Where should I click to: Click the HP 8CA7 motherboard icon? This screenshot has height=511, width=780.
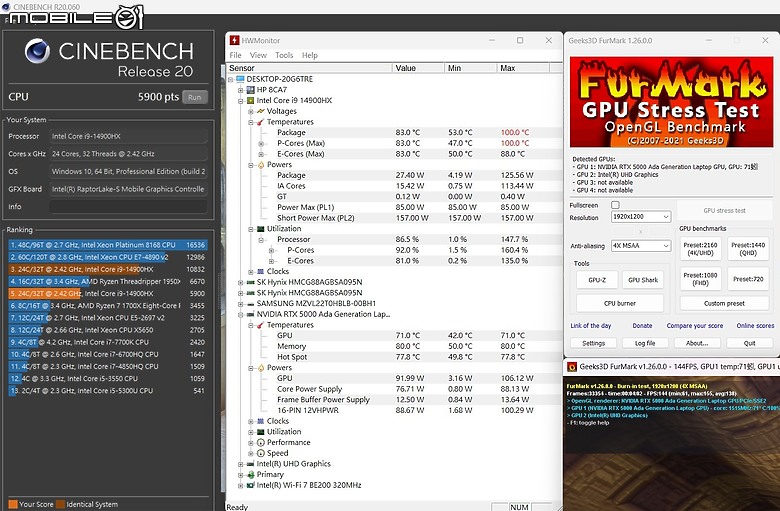[251, 90]
